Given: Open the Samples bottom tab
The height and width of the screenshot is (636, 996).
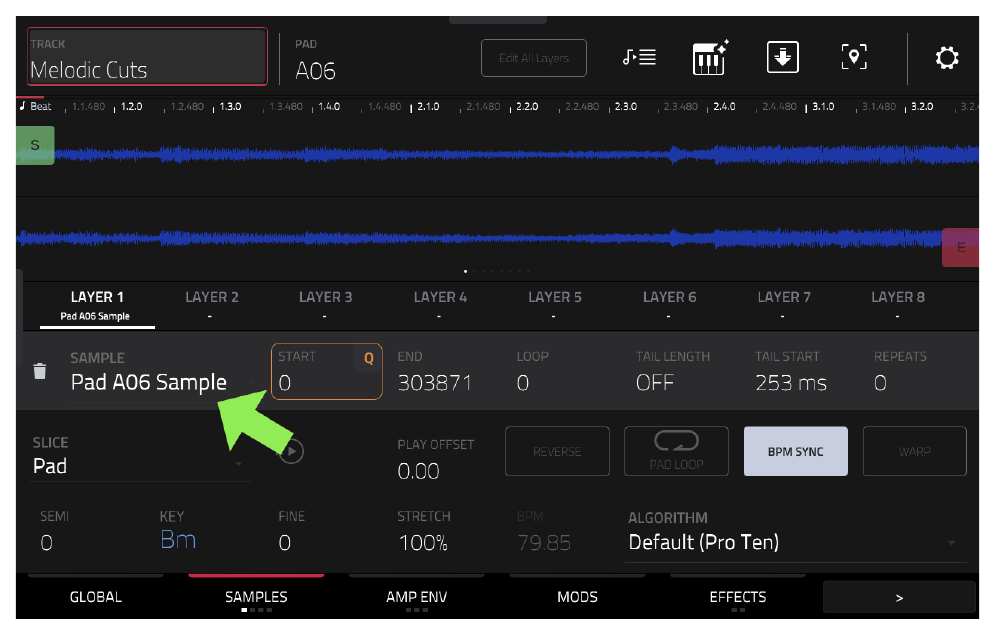Looking at the screenshot, I should point(256,597).
